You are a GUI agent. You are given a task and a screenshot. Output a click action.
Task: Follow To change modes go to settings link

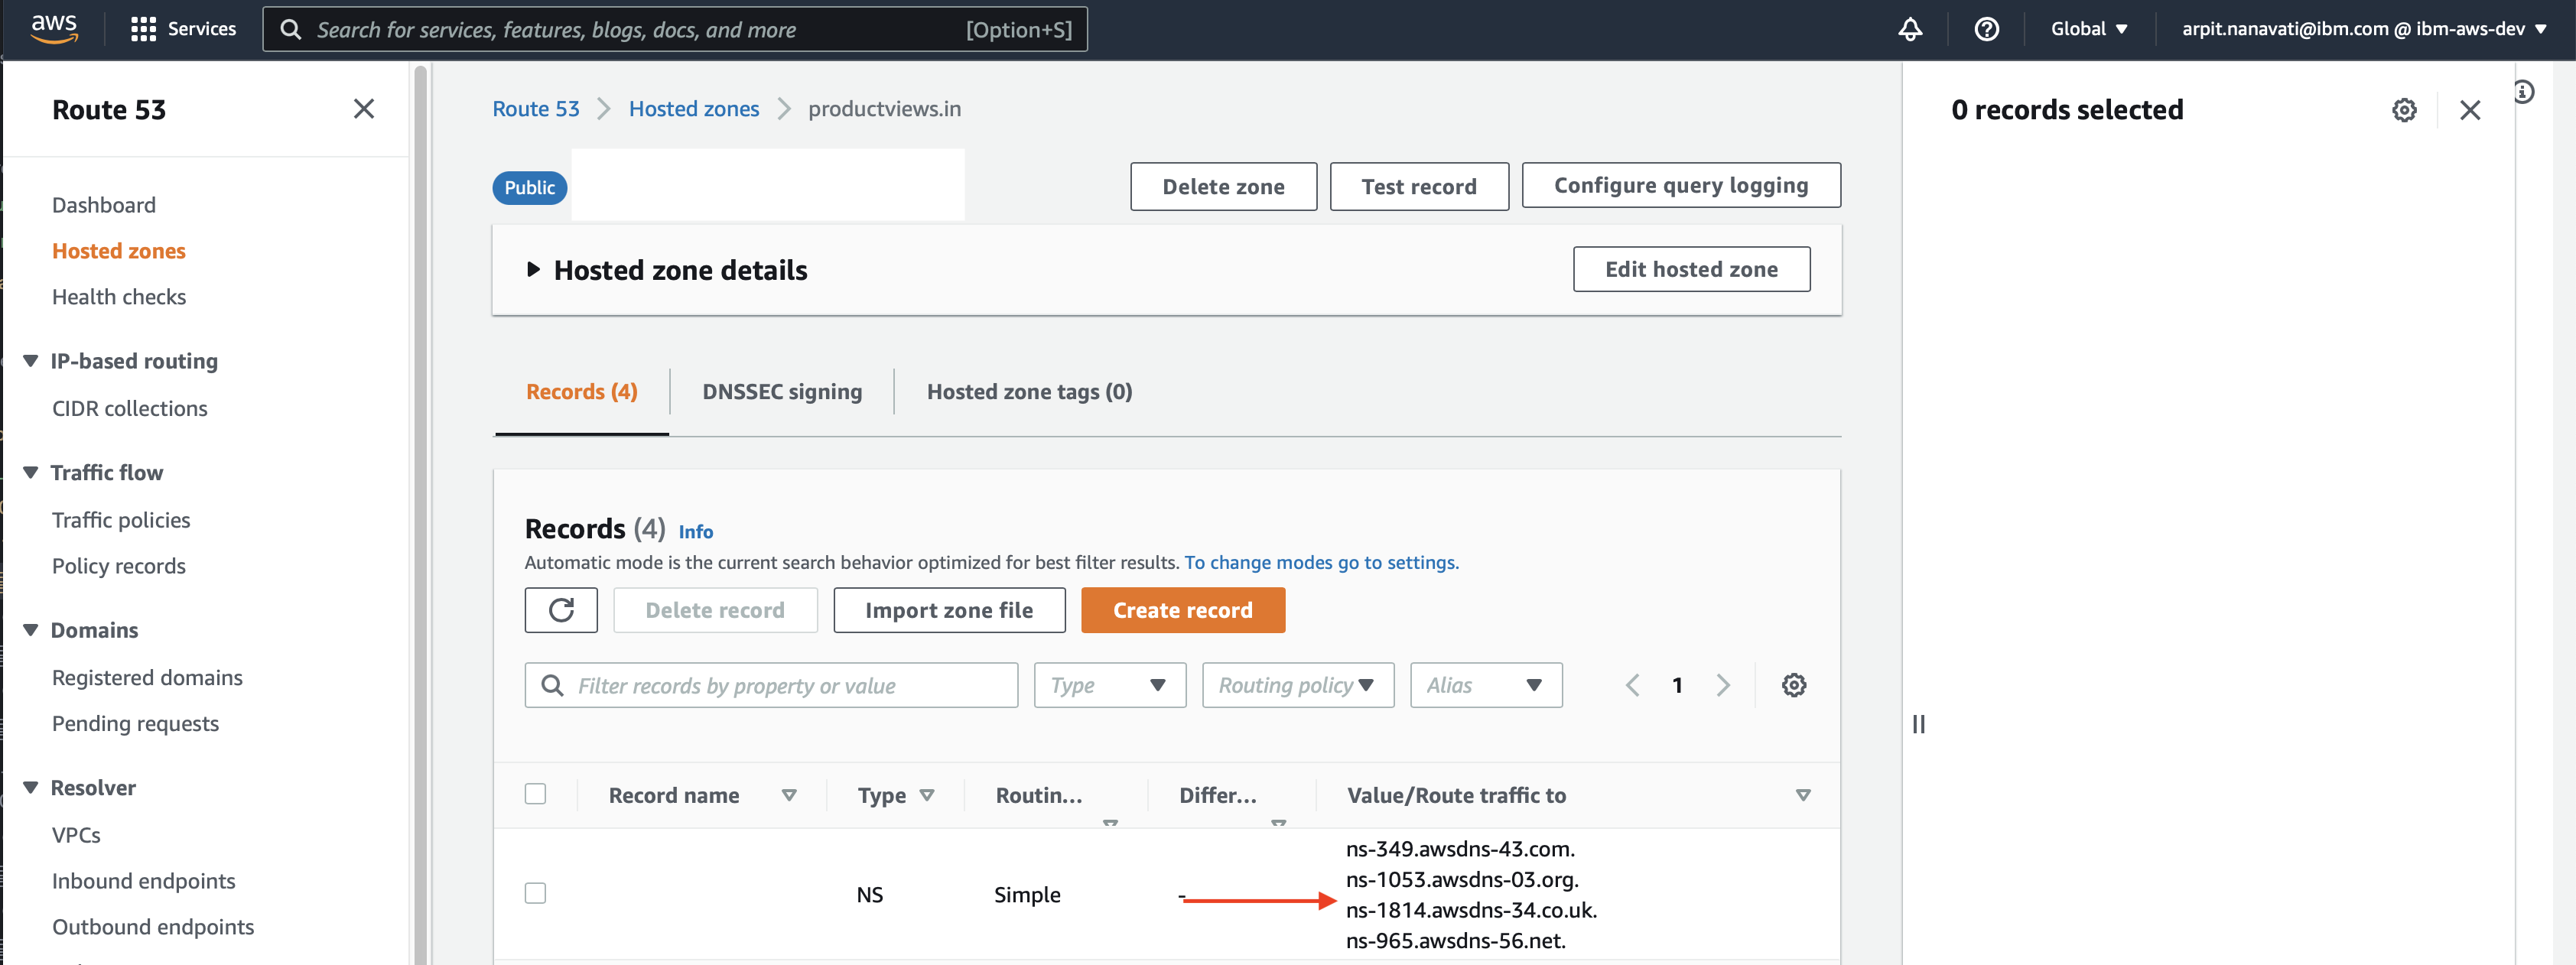[1321, 562]
